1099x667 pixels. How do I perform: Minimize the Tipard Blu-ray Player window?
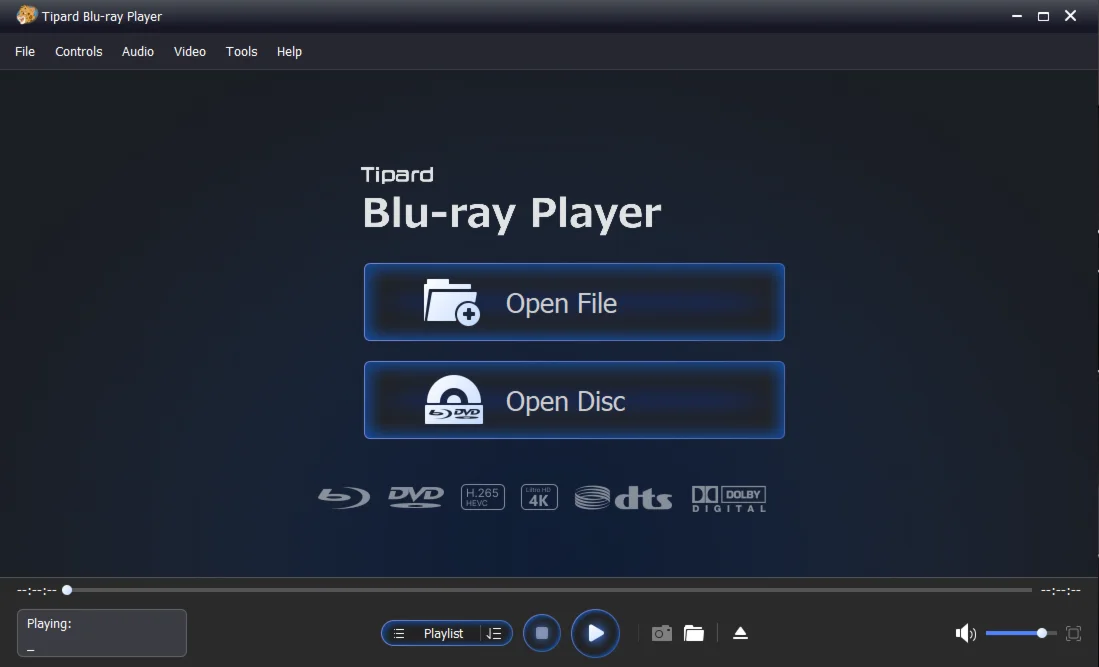[x=1016, y=15]
